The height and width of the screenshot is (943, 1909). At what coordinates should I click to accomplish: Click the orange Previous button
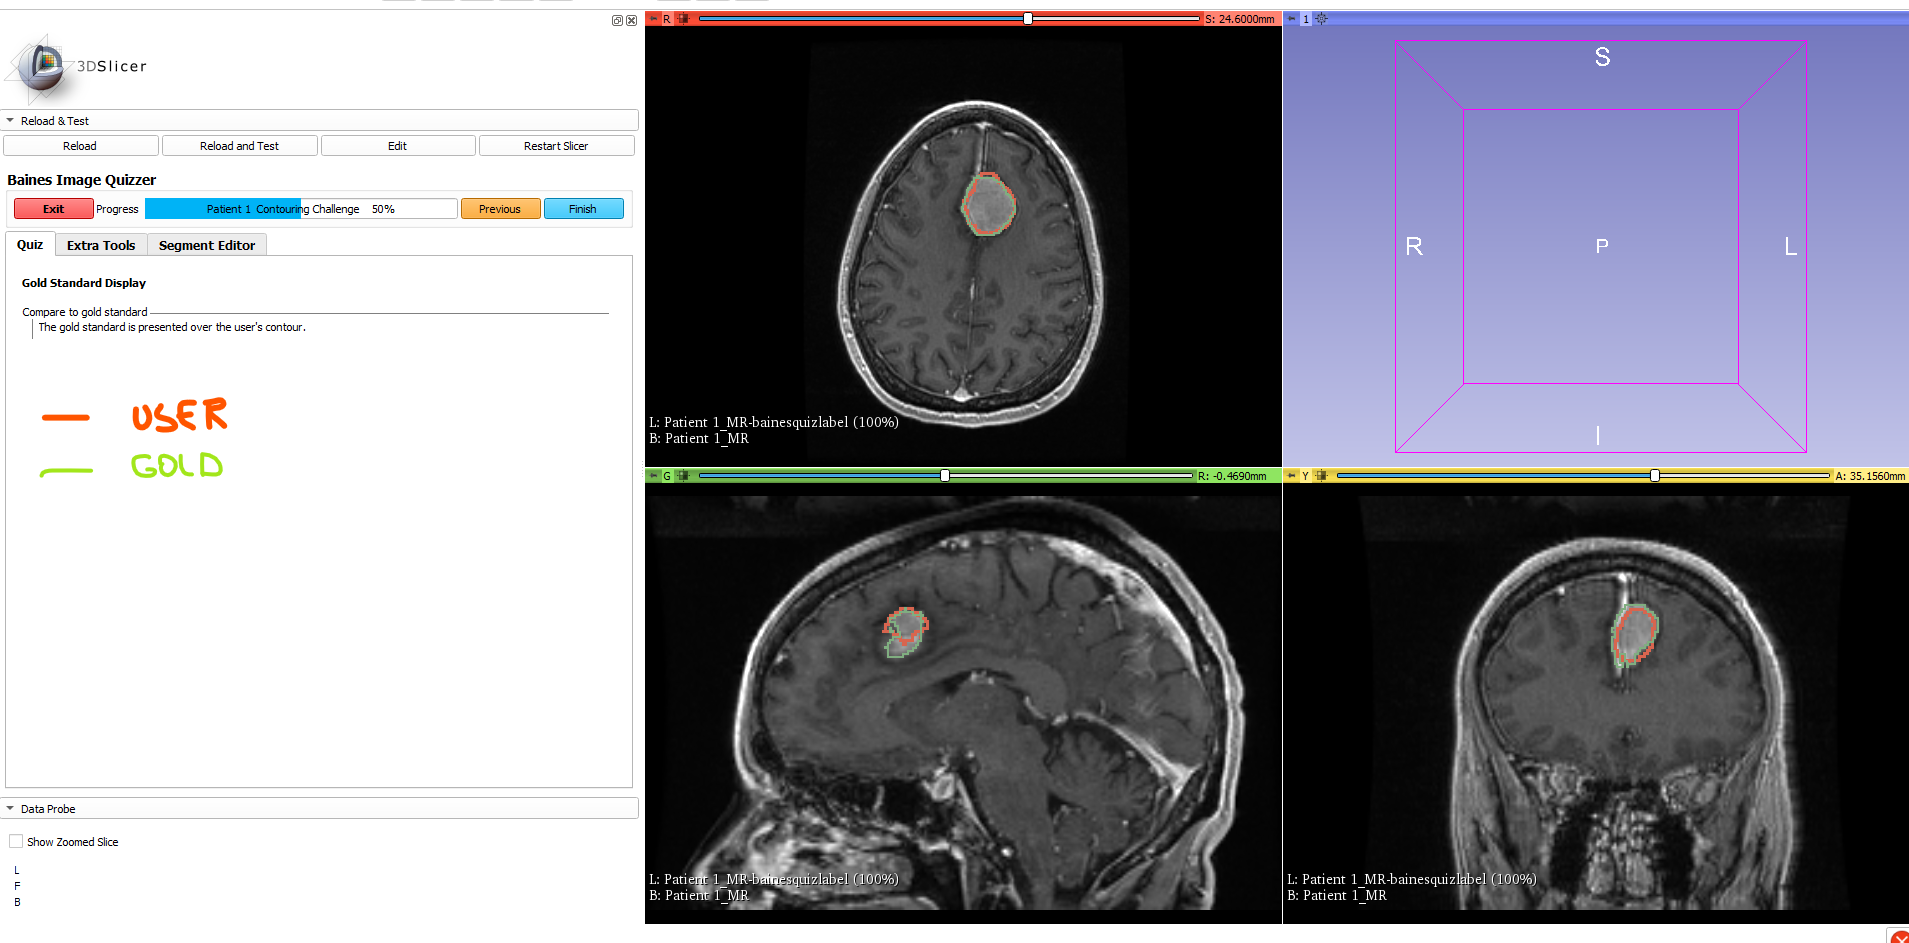(x=500, y=209)
